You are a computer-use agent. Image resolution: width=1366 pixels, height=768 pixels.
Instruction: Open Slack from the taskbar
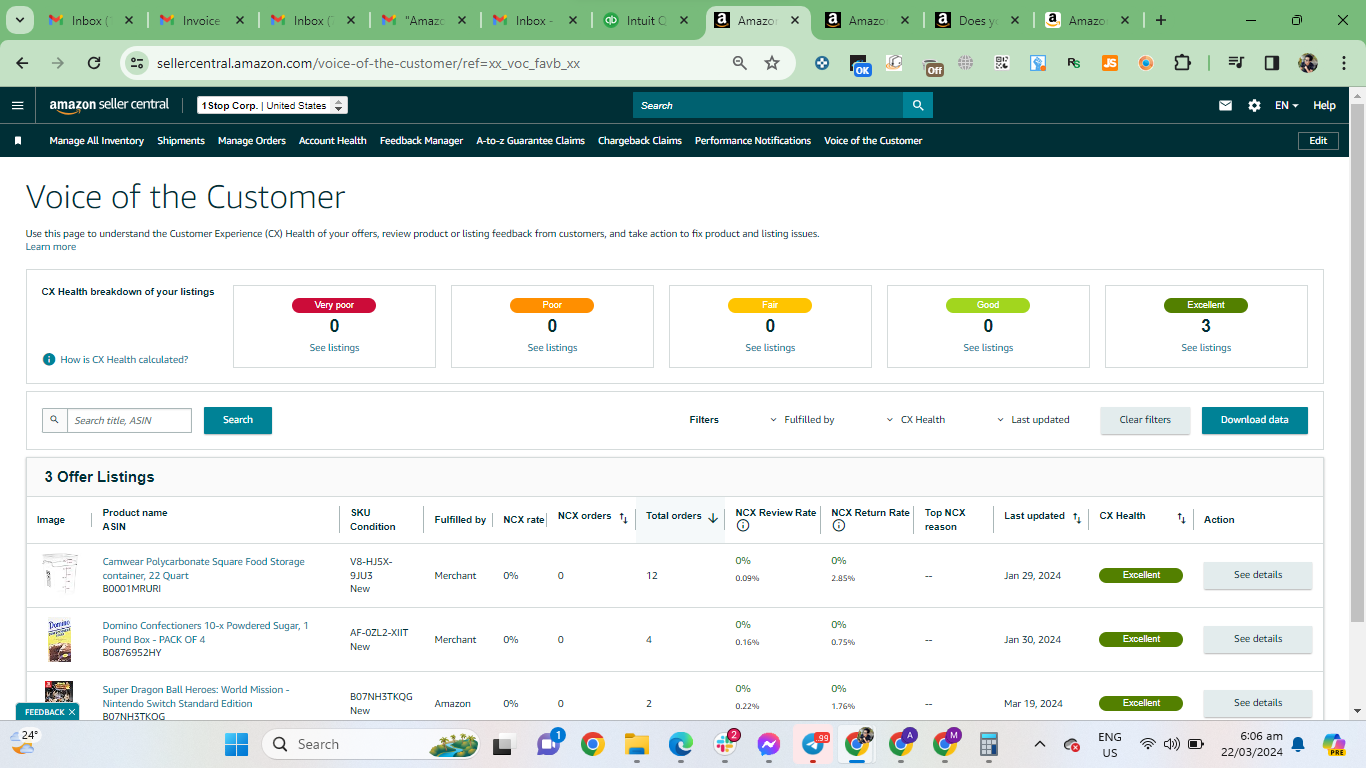click(x=724, y=744)
